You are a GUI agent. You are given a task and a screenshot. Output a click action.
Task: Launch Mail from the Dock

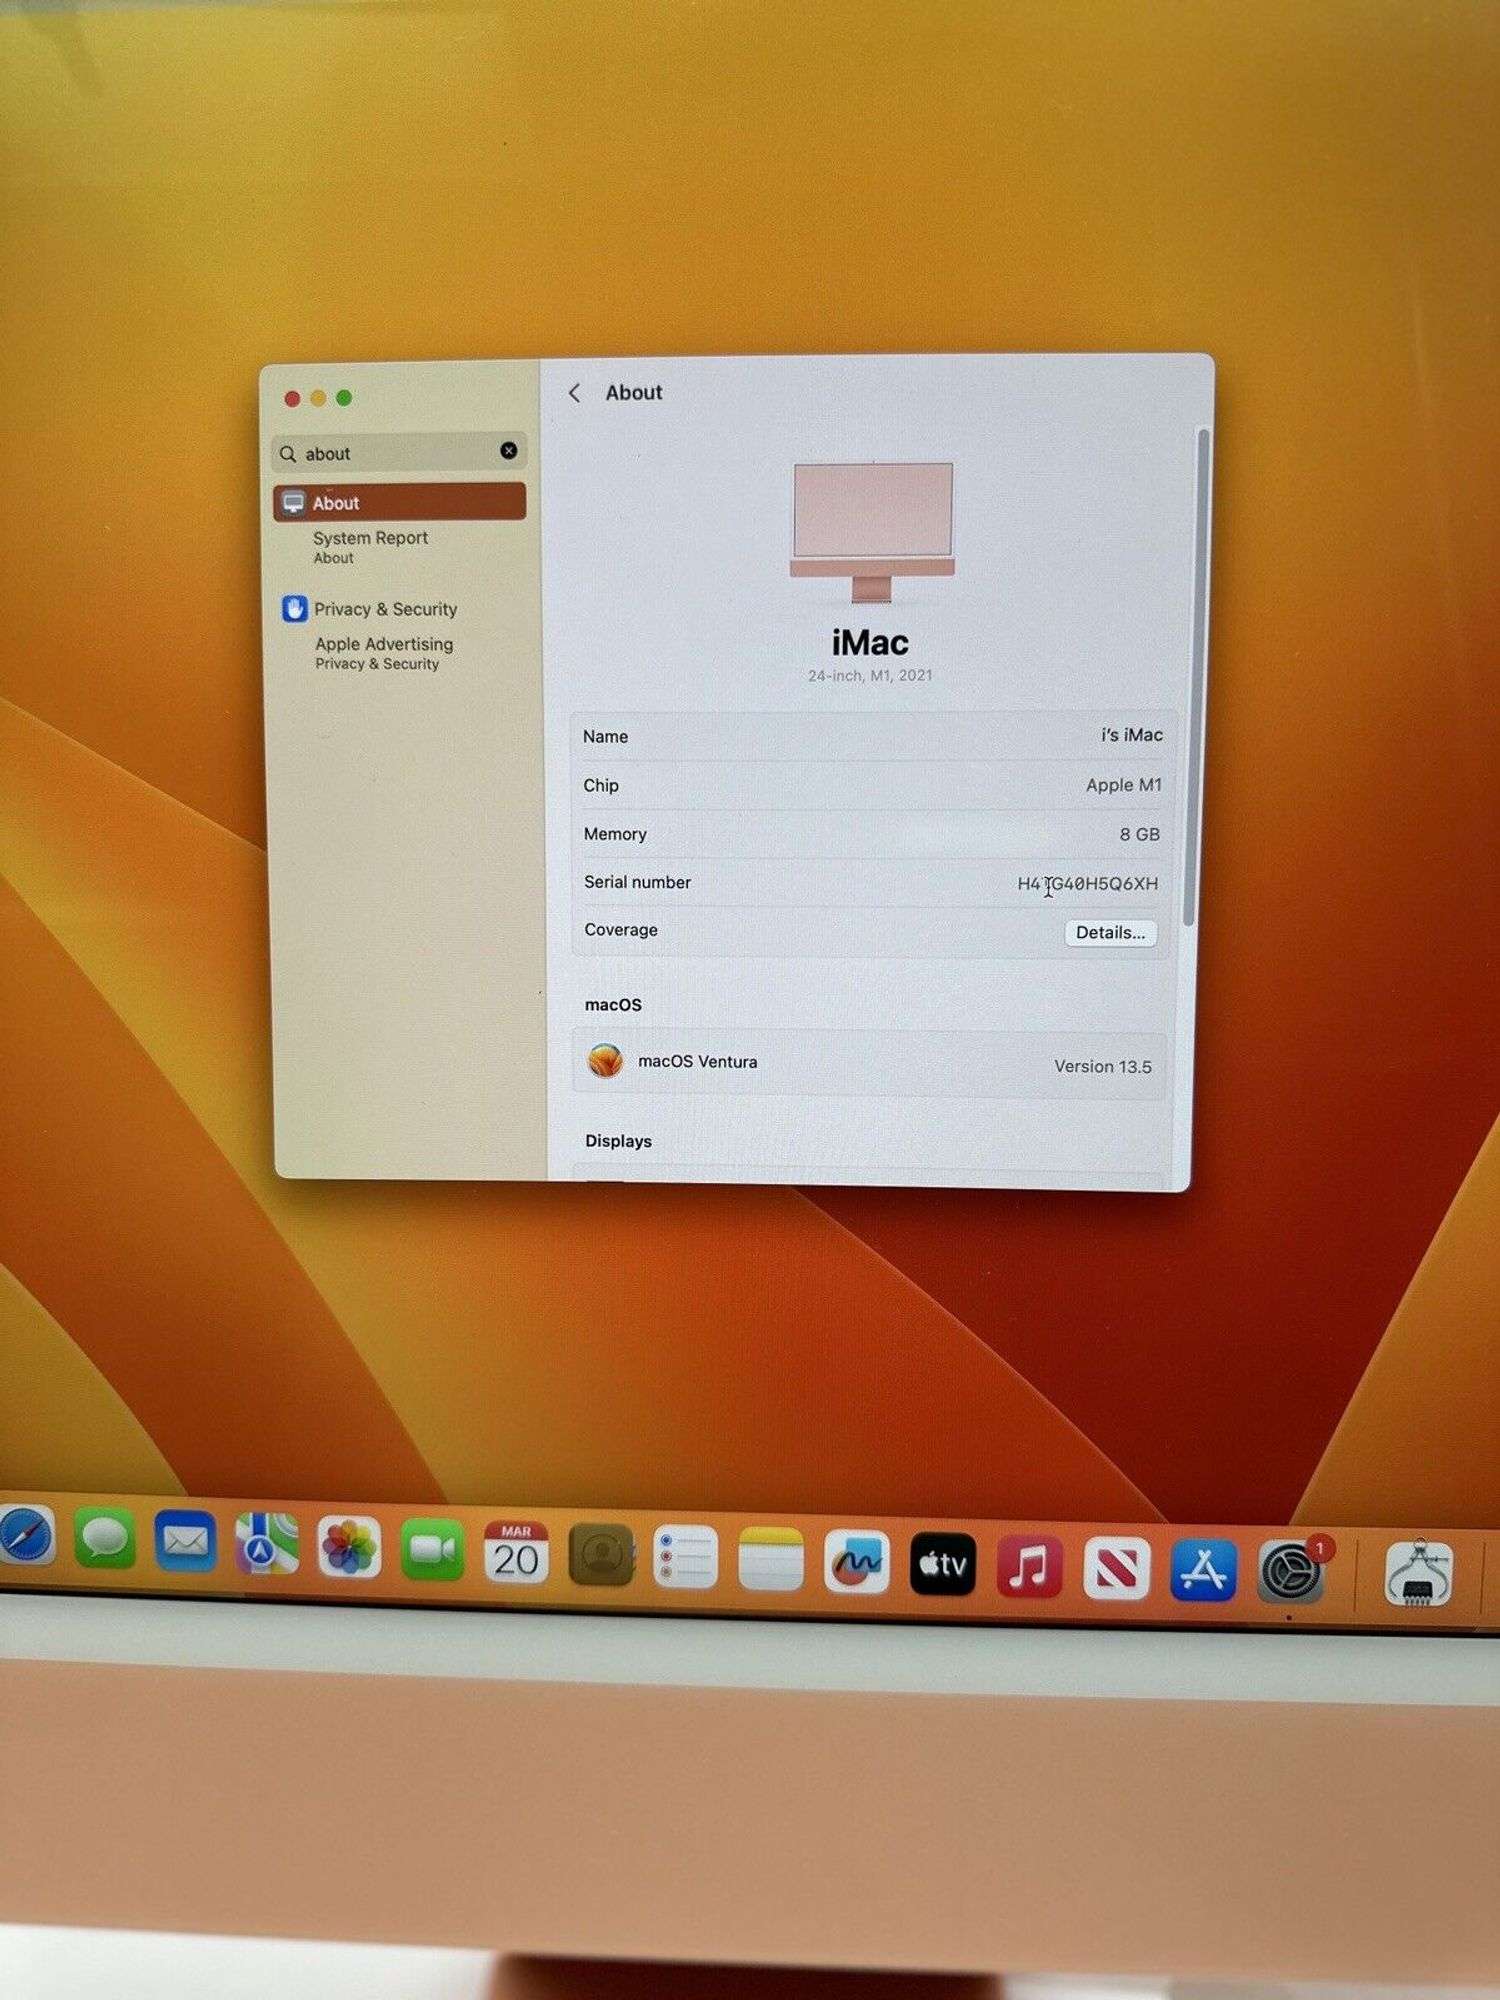click(185, 1541)
